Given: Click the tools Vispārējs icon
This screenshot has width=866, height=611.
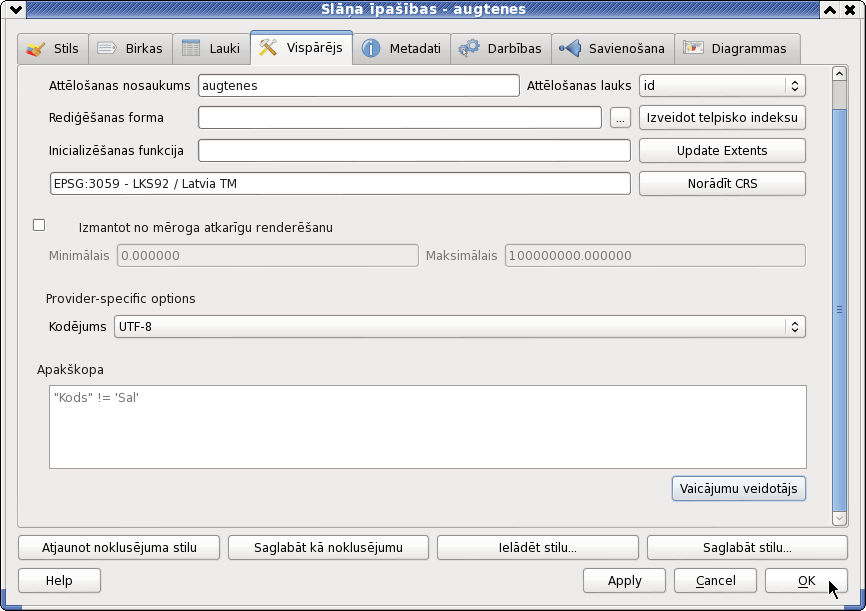Looking at the screenshot, I should [x=268, y=48].
